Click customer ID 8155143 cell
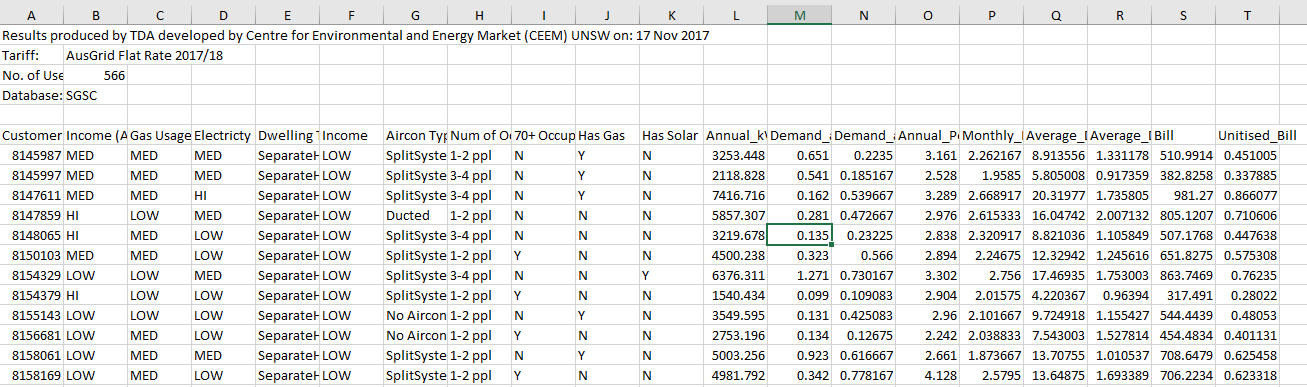Image resolution: width=1307 pixels, height=387 pixels. coord(33,317)
